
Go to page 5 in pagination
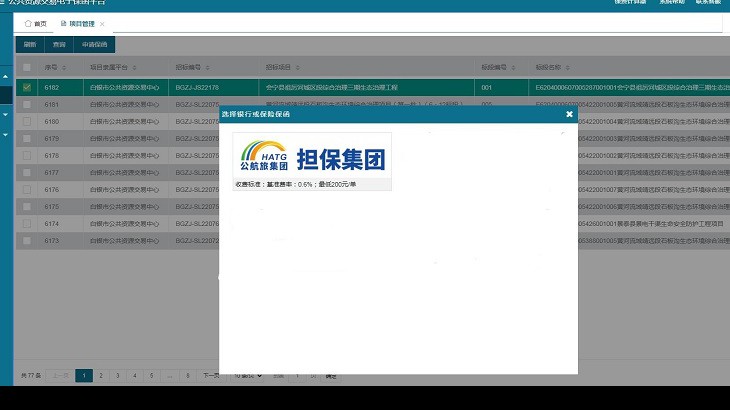pos(151,376)
